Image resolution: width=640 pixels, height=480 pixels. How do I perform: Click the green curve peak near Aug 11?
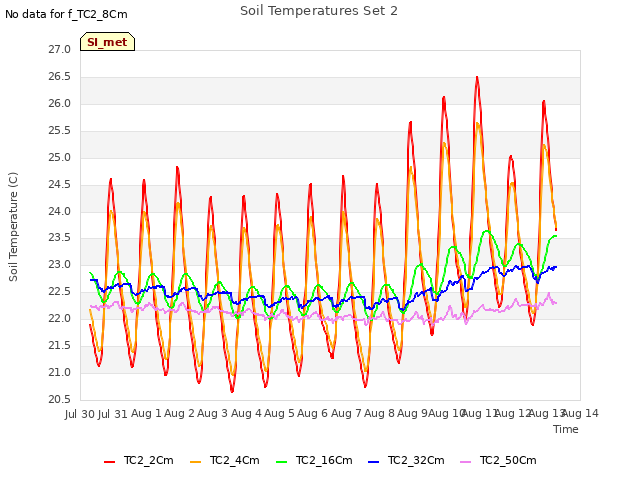pos(487,231)
